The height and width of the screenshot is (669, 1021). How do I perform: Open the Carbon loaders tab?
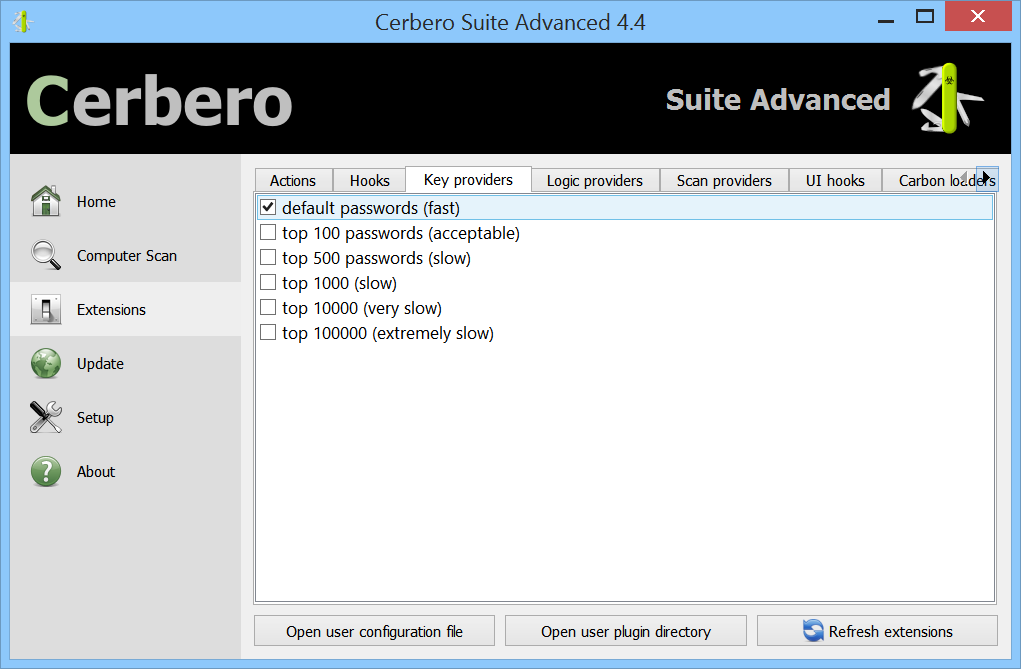[x=931, y=180]
